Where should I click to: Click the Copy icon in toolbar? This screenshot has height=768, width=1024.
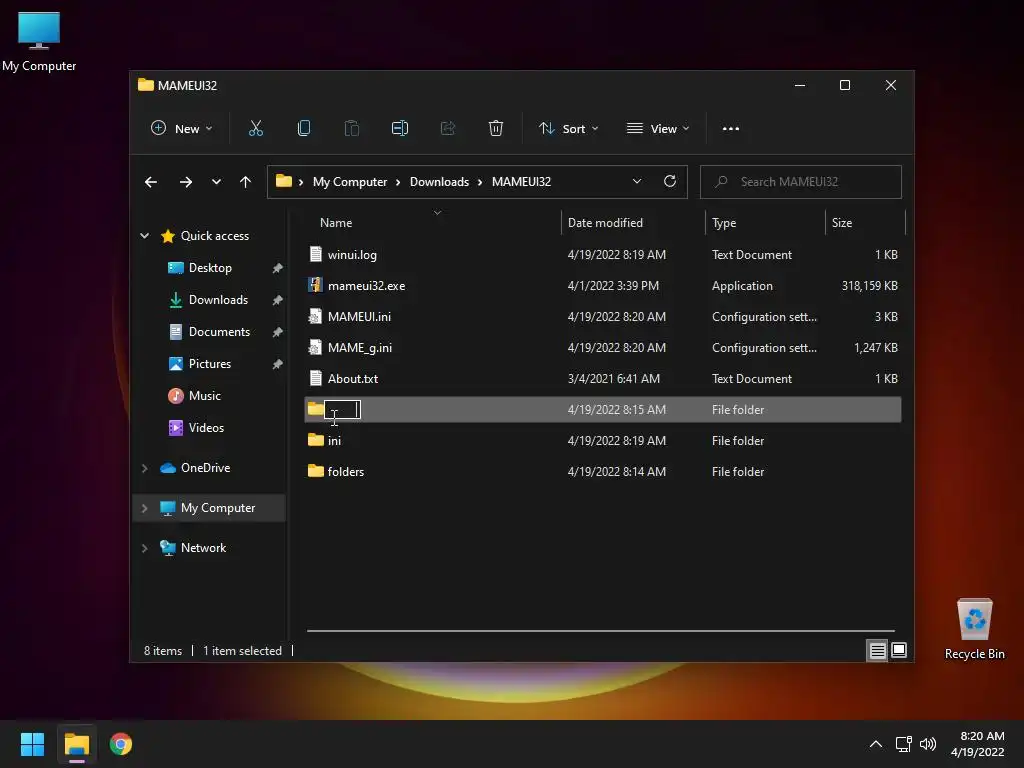(304, 129)
